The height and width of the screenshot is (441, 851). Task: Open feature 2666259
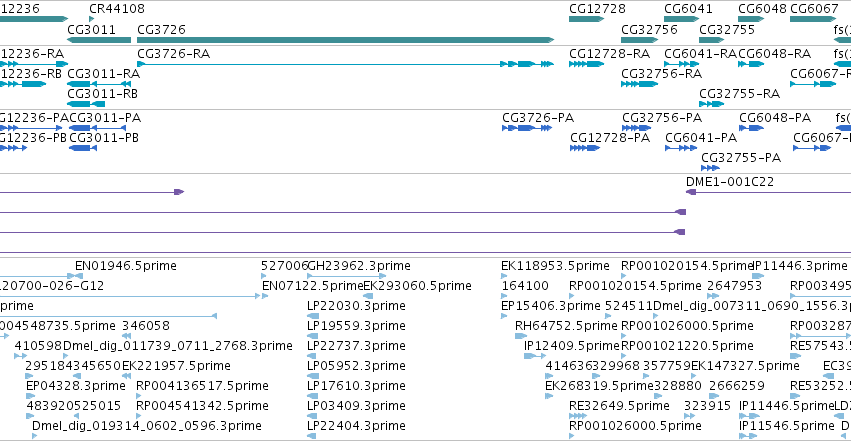tap(736, 386)
